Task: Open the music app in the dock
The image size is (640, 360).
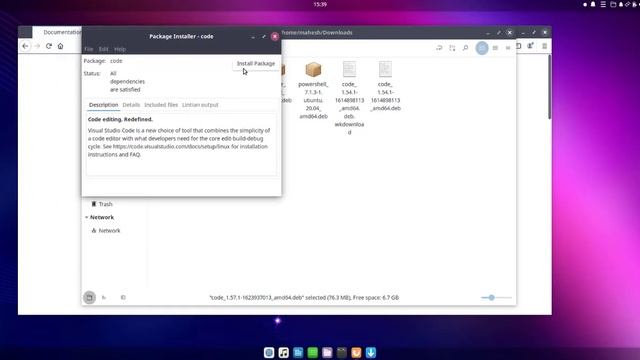Action: [284, 352]
